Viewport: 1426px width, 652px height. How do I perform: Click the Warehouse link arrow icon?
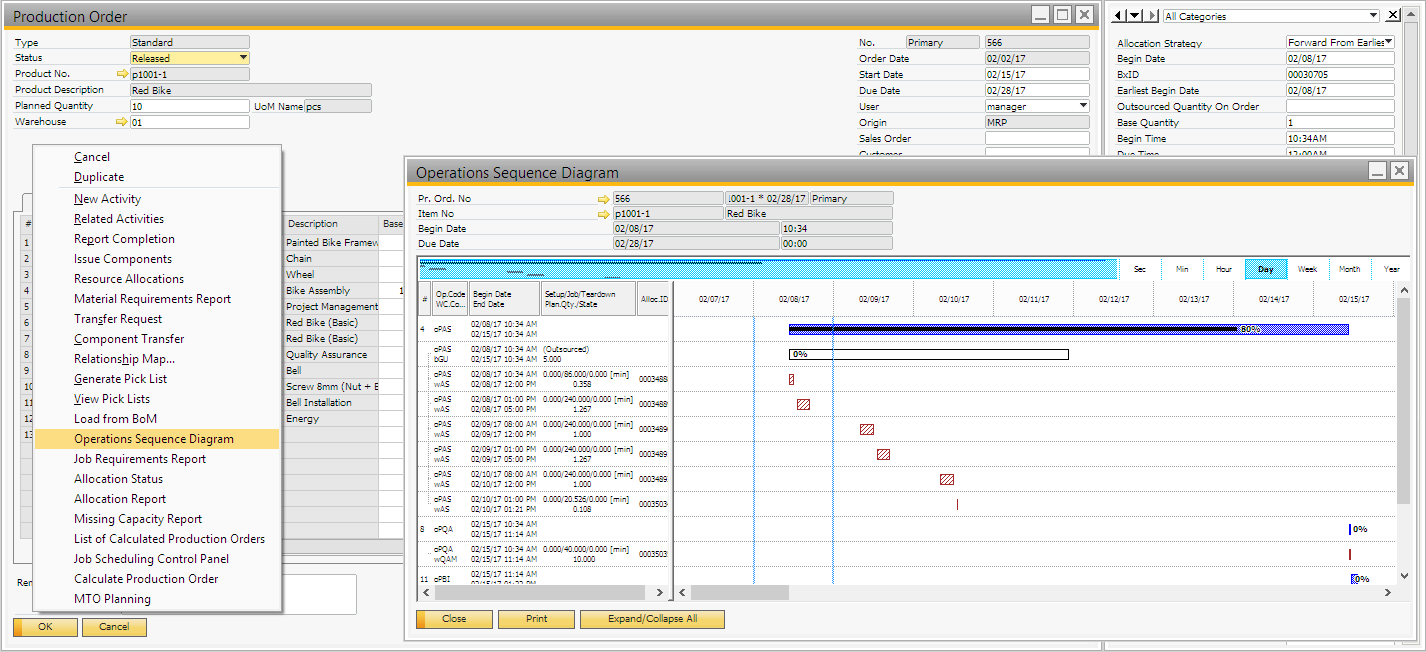pyautogui.click(x=122, y=122)
